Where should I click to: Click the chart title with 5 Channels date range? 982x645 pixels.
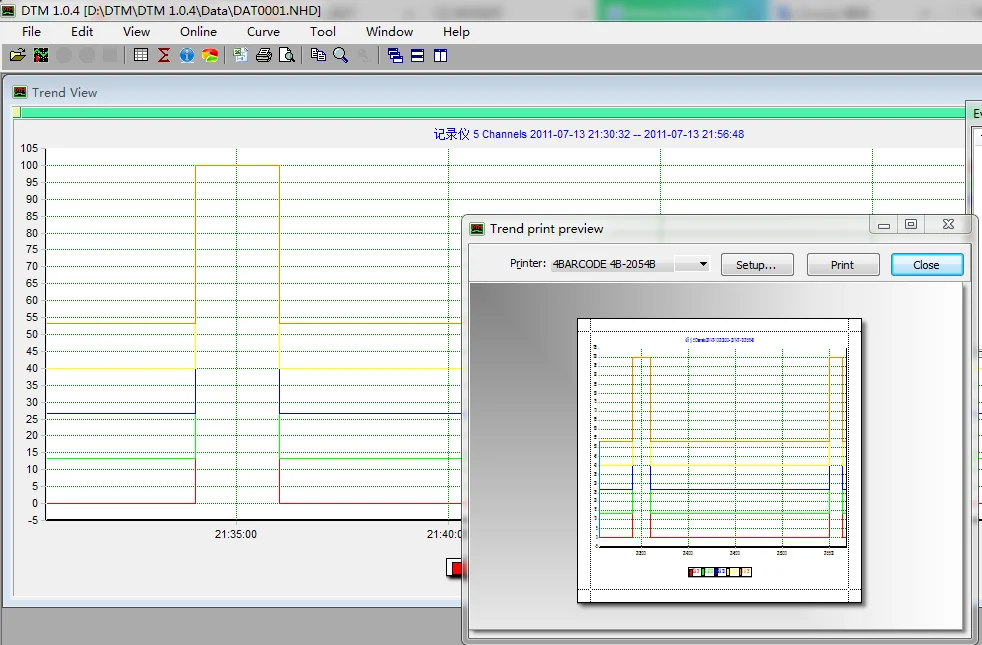click(589, 134)
